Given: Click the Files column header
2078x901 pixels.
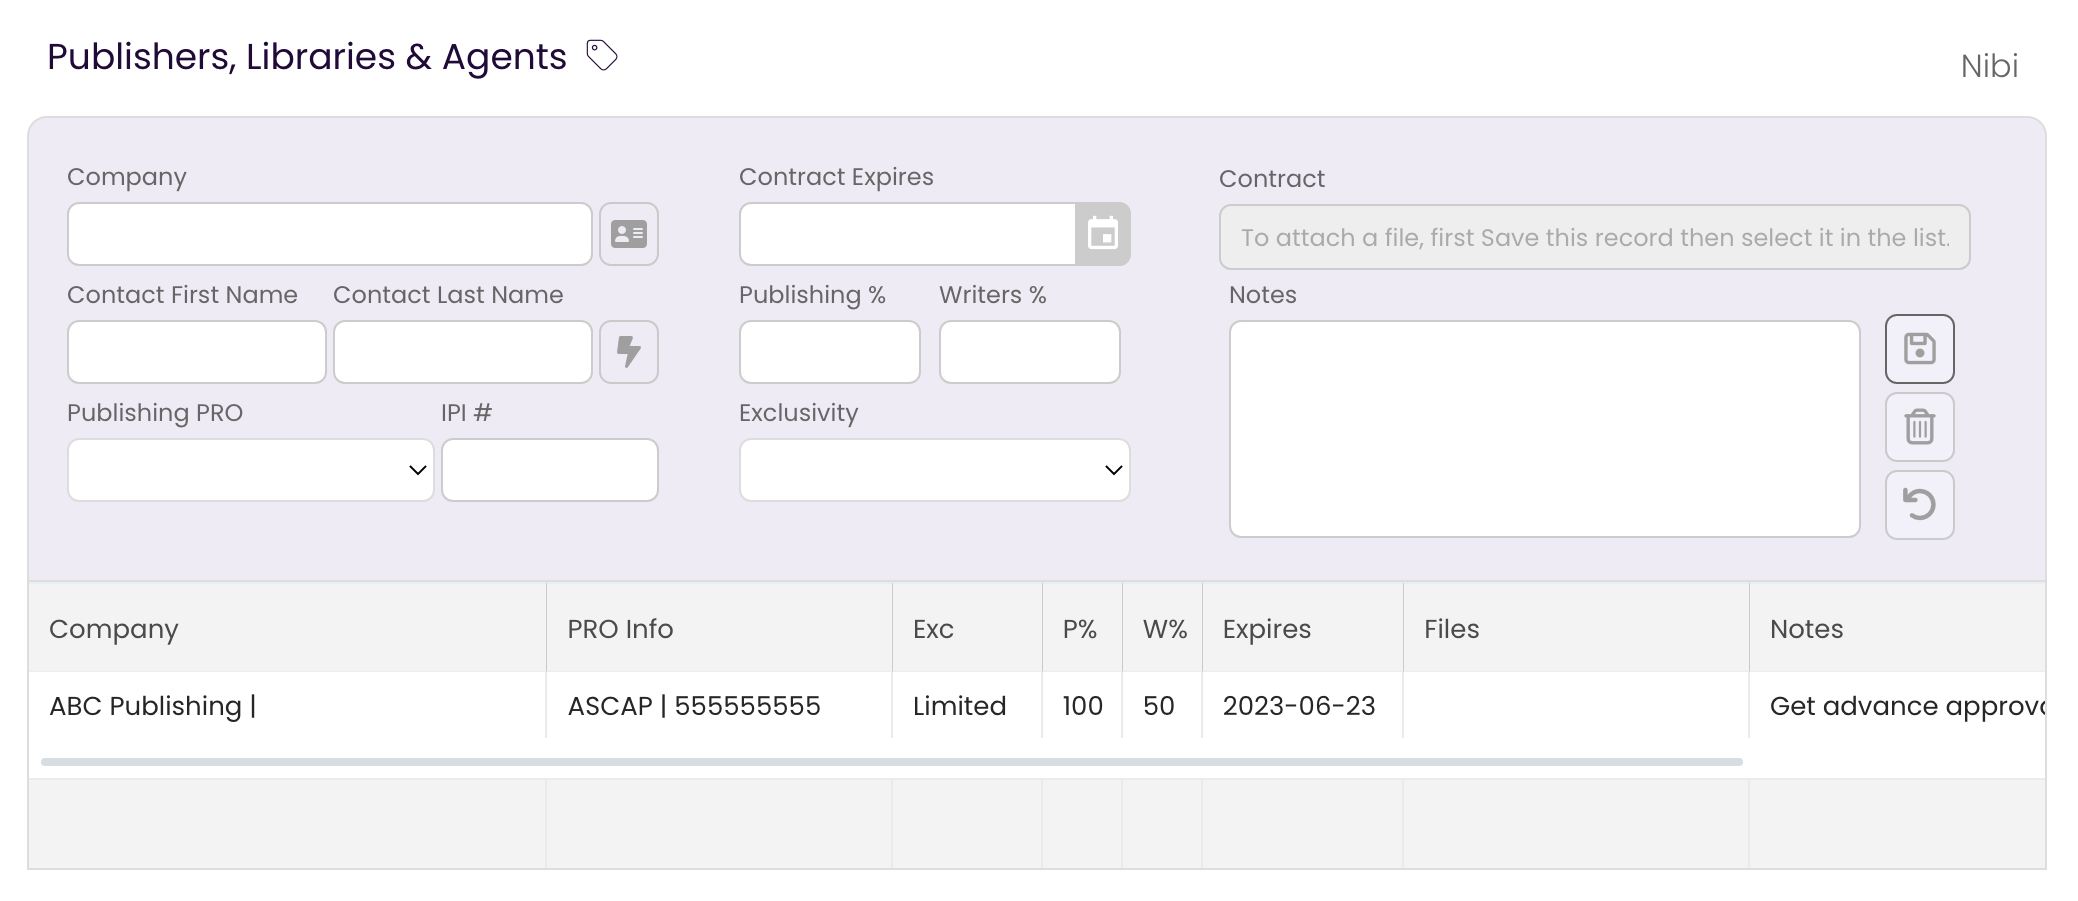Looking at the screenshot, I should coord(1577,628).
